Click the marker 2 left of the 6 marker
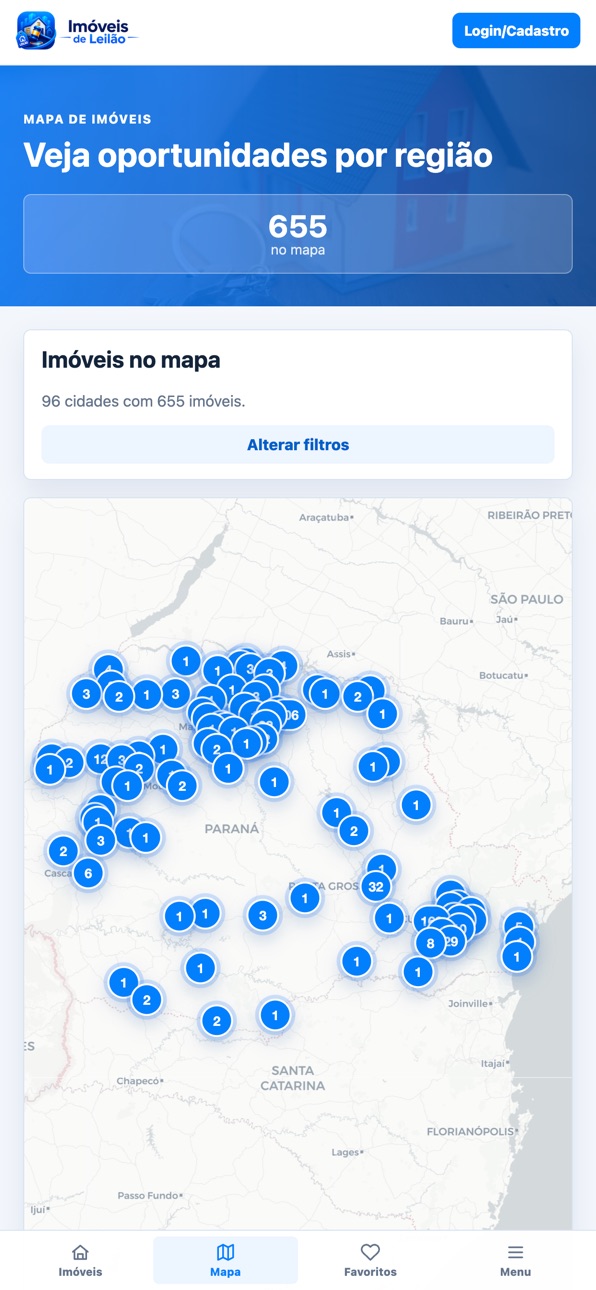The image size is (596, 1290). point(62,851)
